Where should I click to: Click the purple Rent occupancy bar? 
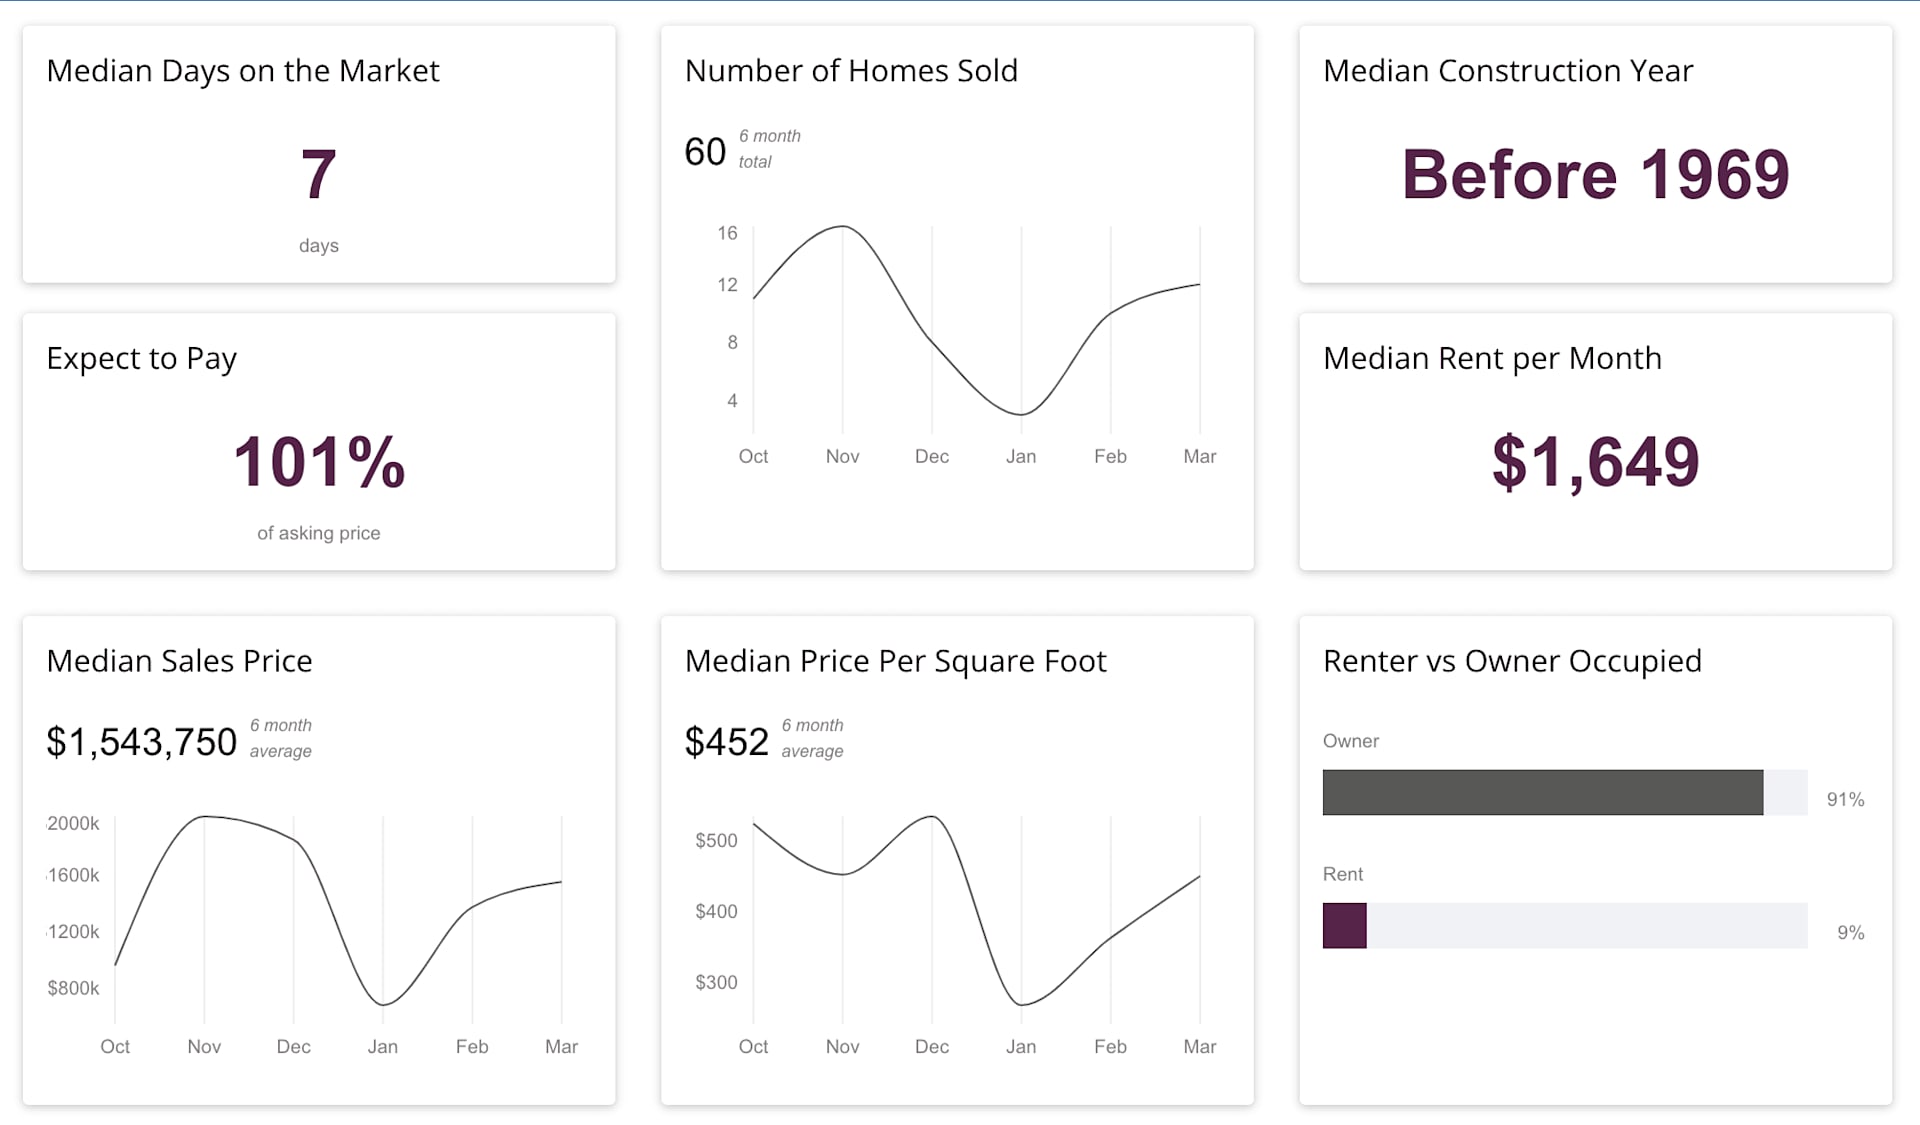pyautogui.click(x=1344, y=925)
